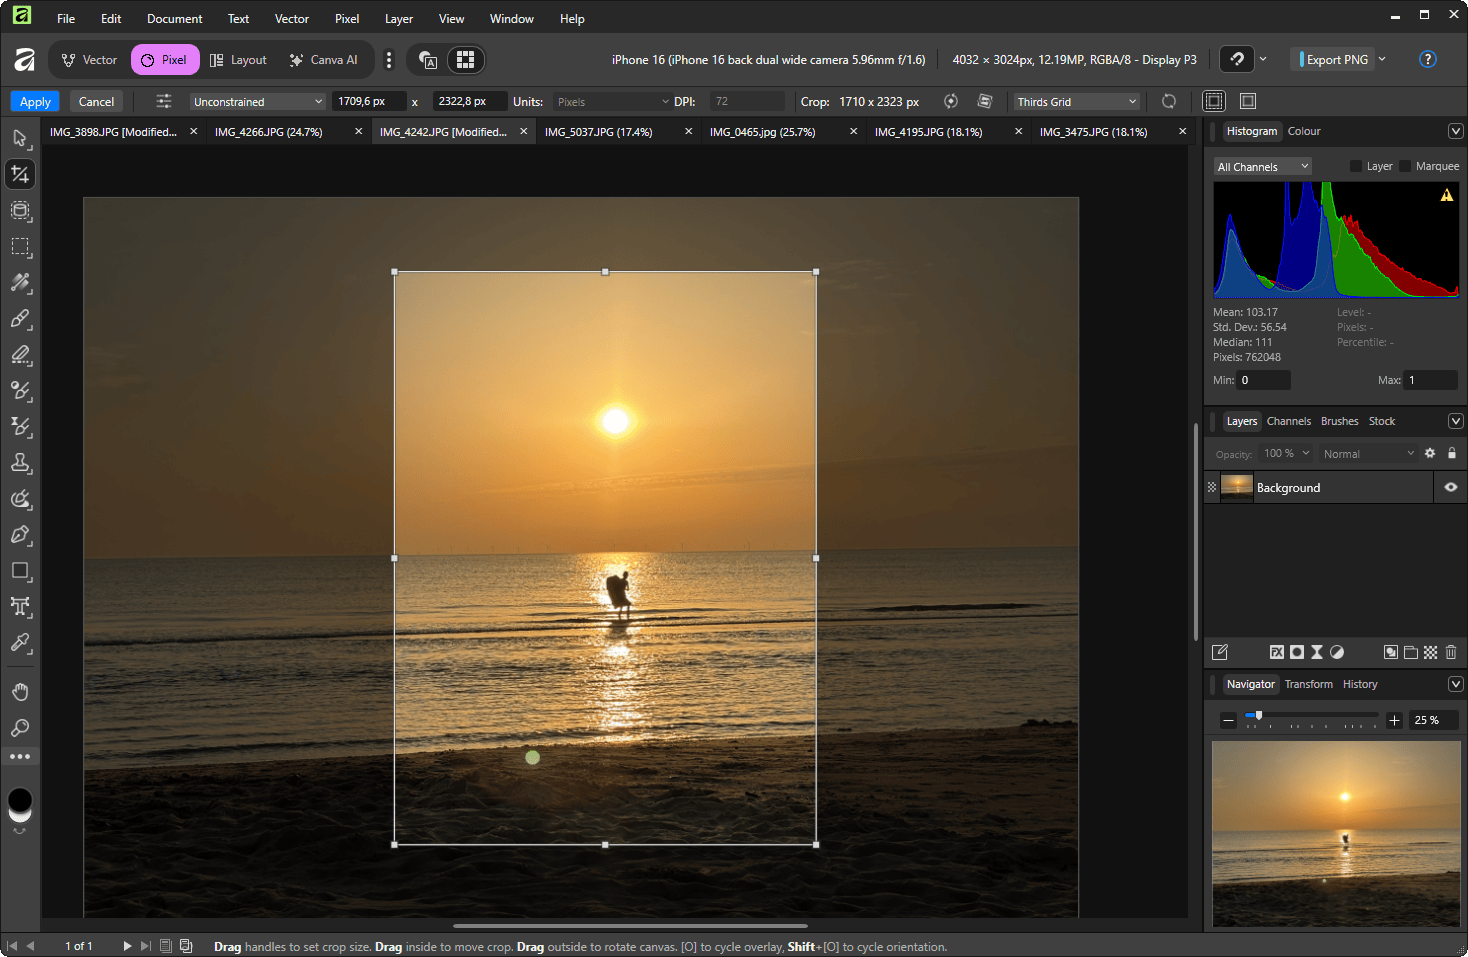Viewport: 1468px width, 957px height.
Task: Tick the Layer checkbox in Histogram panel
Action: [1356, 166]
